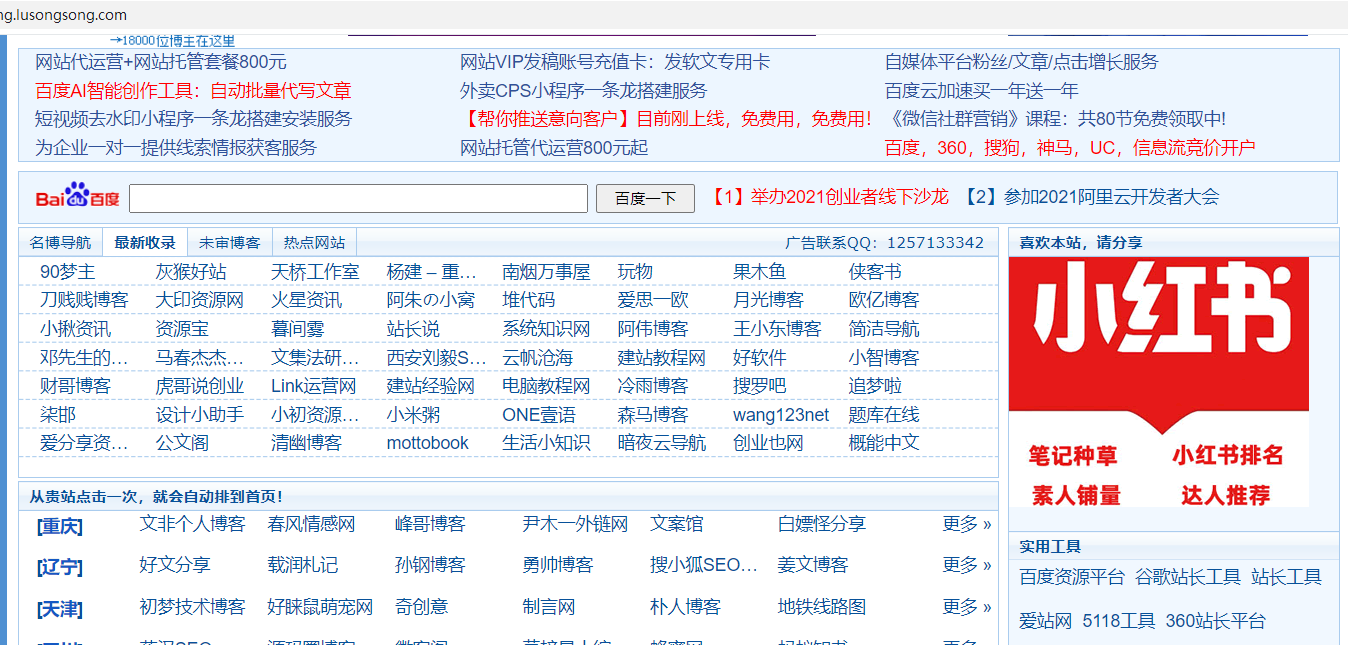
Task: Switch to the 热点网站 tab
Action: [314, 243]
